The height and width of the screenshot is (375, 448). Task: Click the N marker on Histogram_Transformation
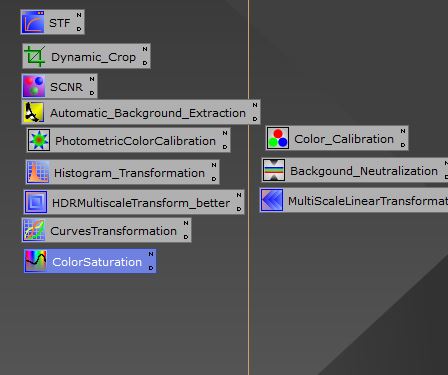214,165
